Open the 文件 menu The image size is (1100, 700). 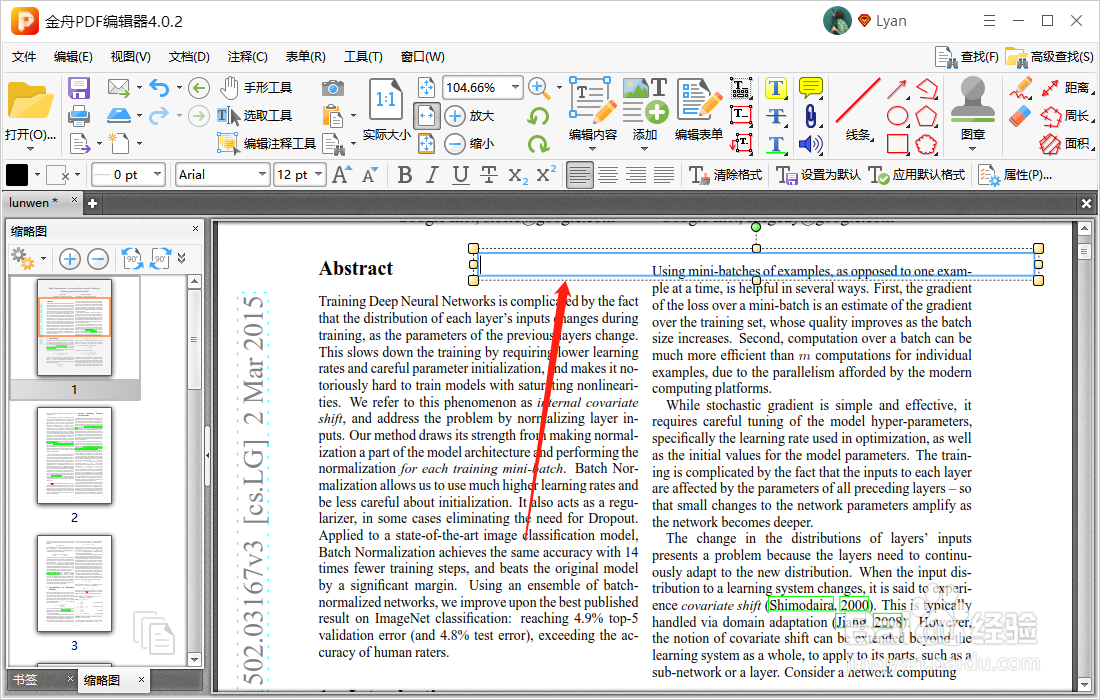24,57
